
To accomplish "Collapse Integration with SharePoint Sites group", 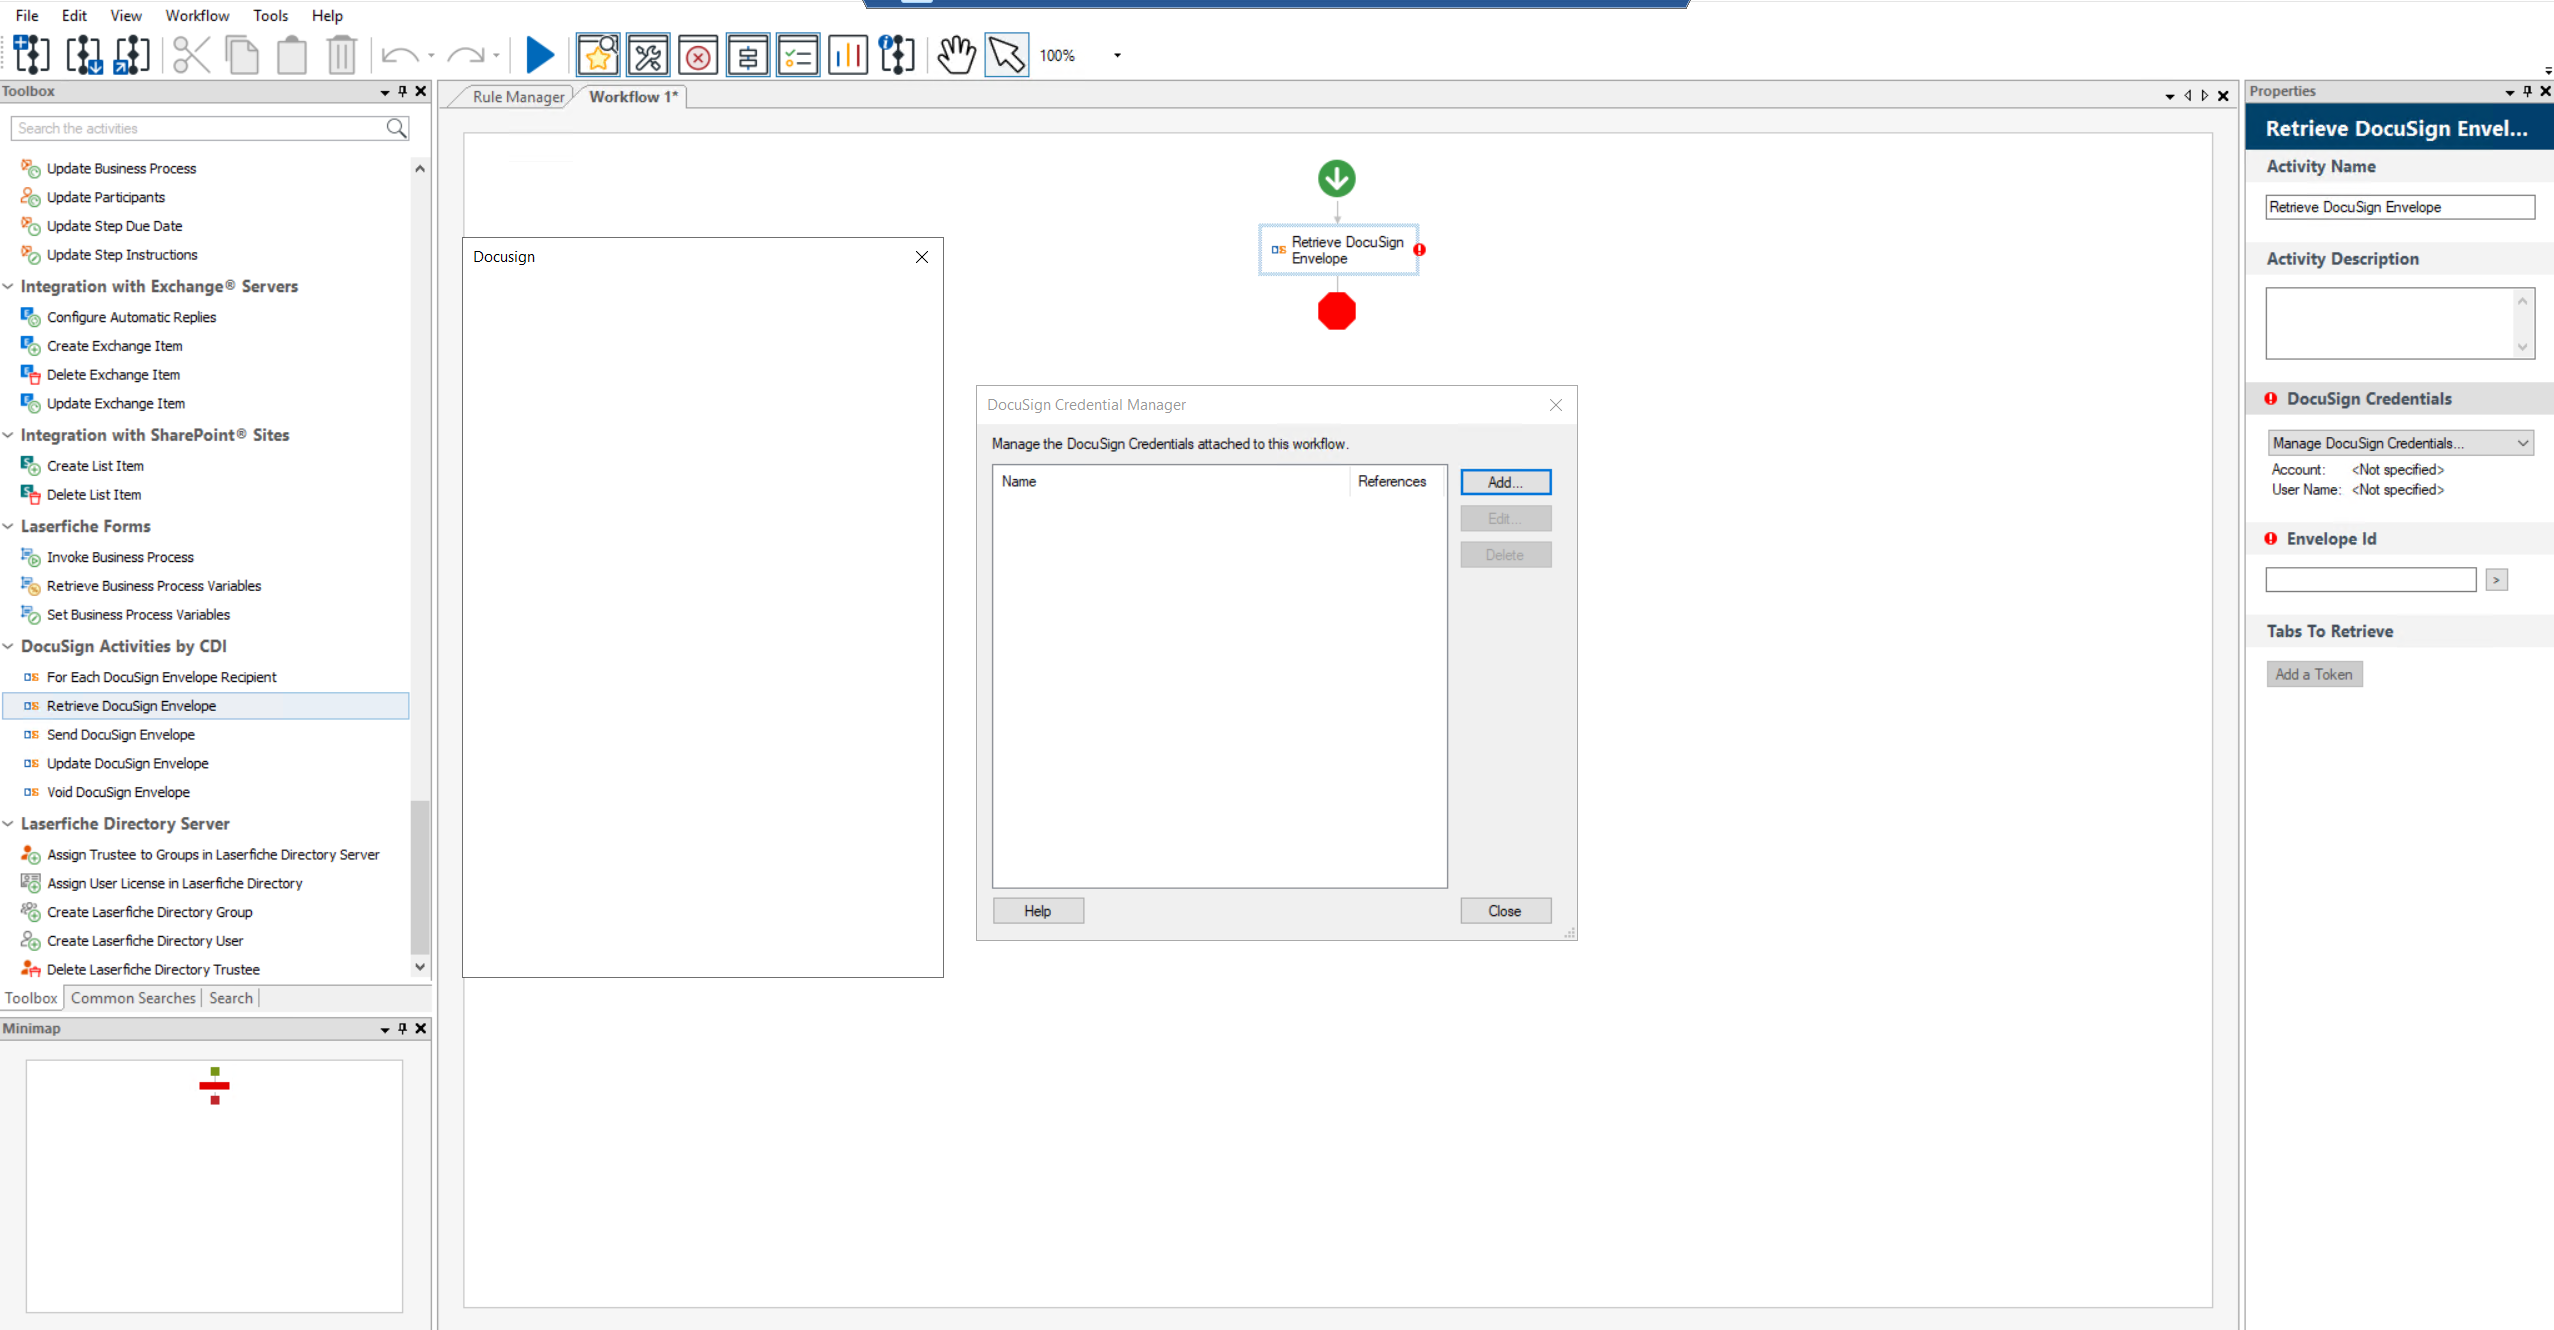I will click(8, 435).
